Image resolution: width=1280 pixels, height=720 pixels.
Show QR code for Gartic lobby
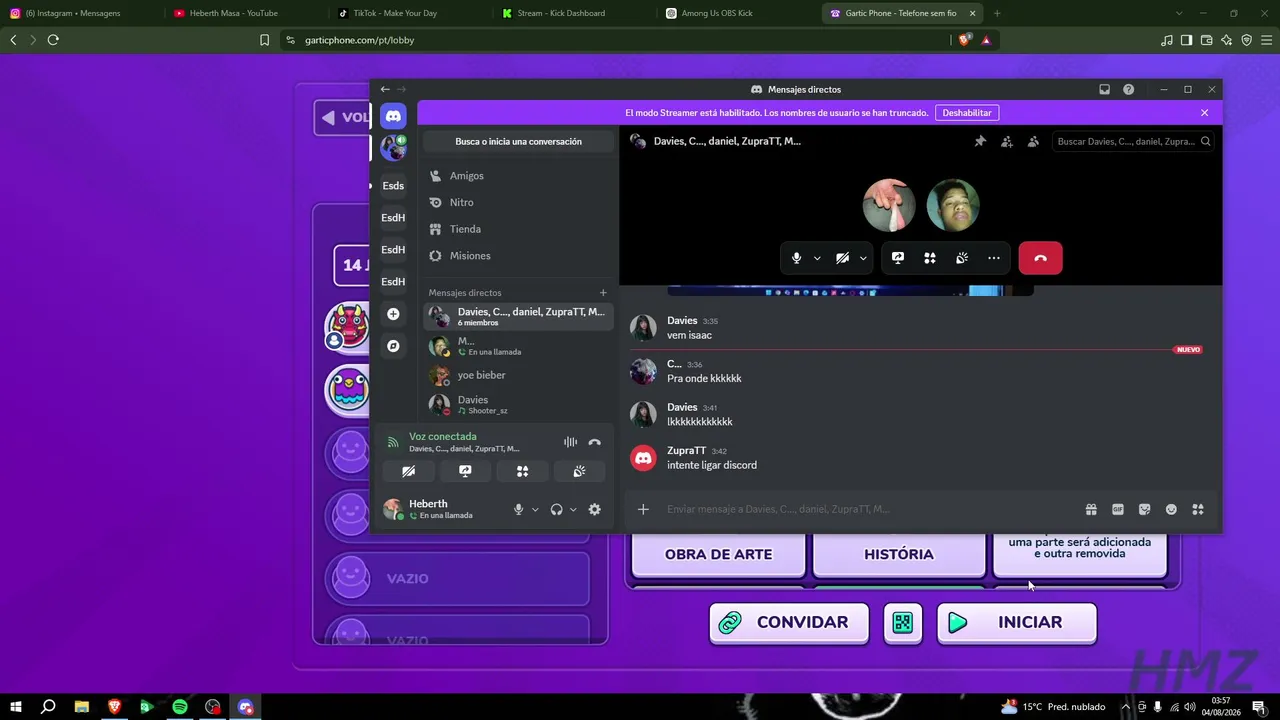(x=903, y=623)
